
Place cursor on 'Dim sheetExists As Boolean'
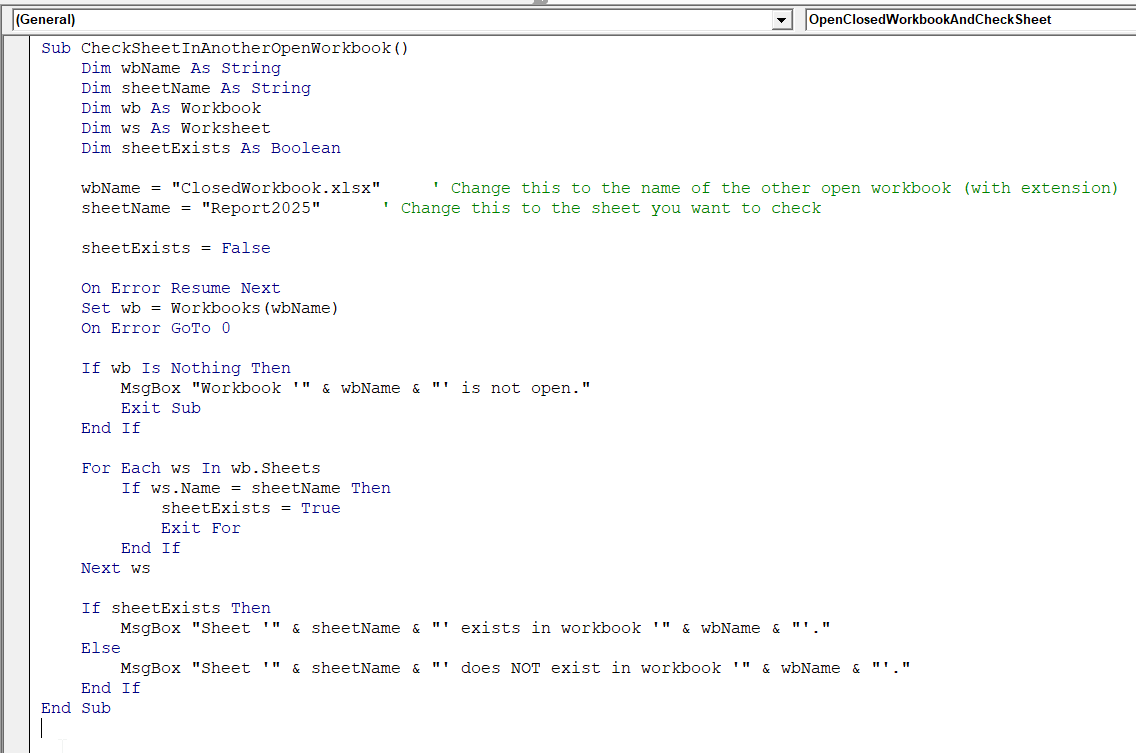coord(210,148)
